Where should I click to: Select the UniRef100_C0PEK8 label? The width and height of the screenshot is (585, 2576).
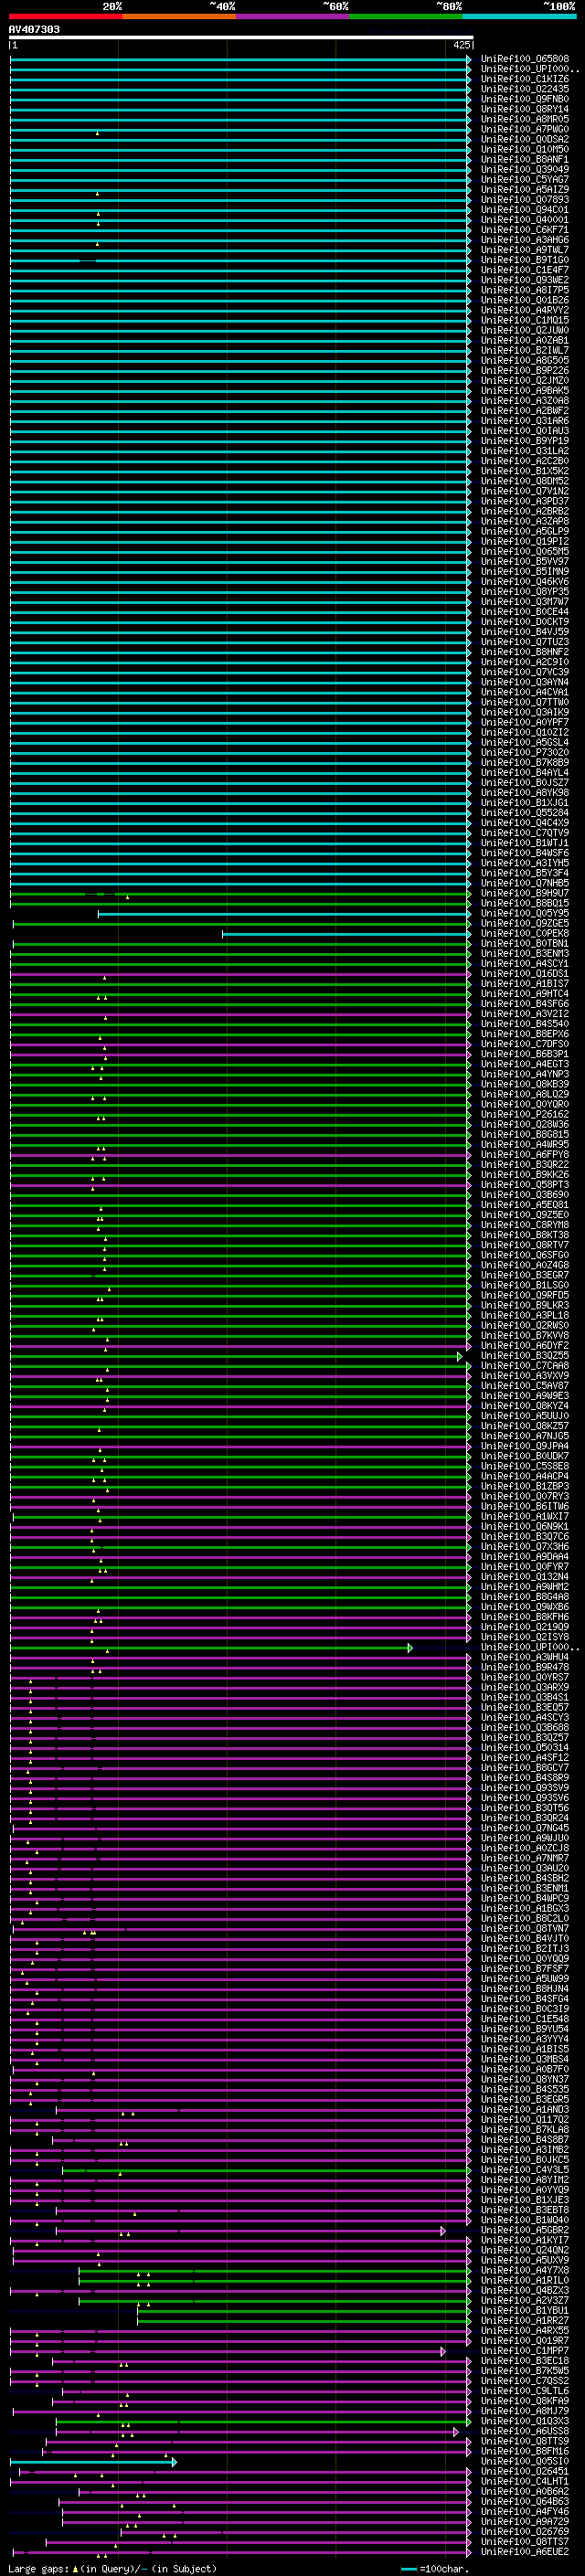coord(525,933)
